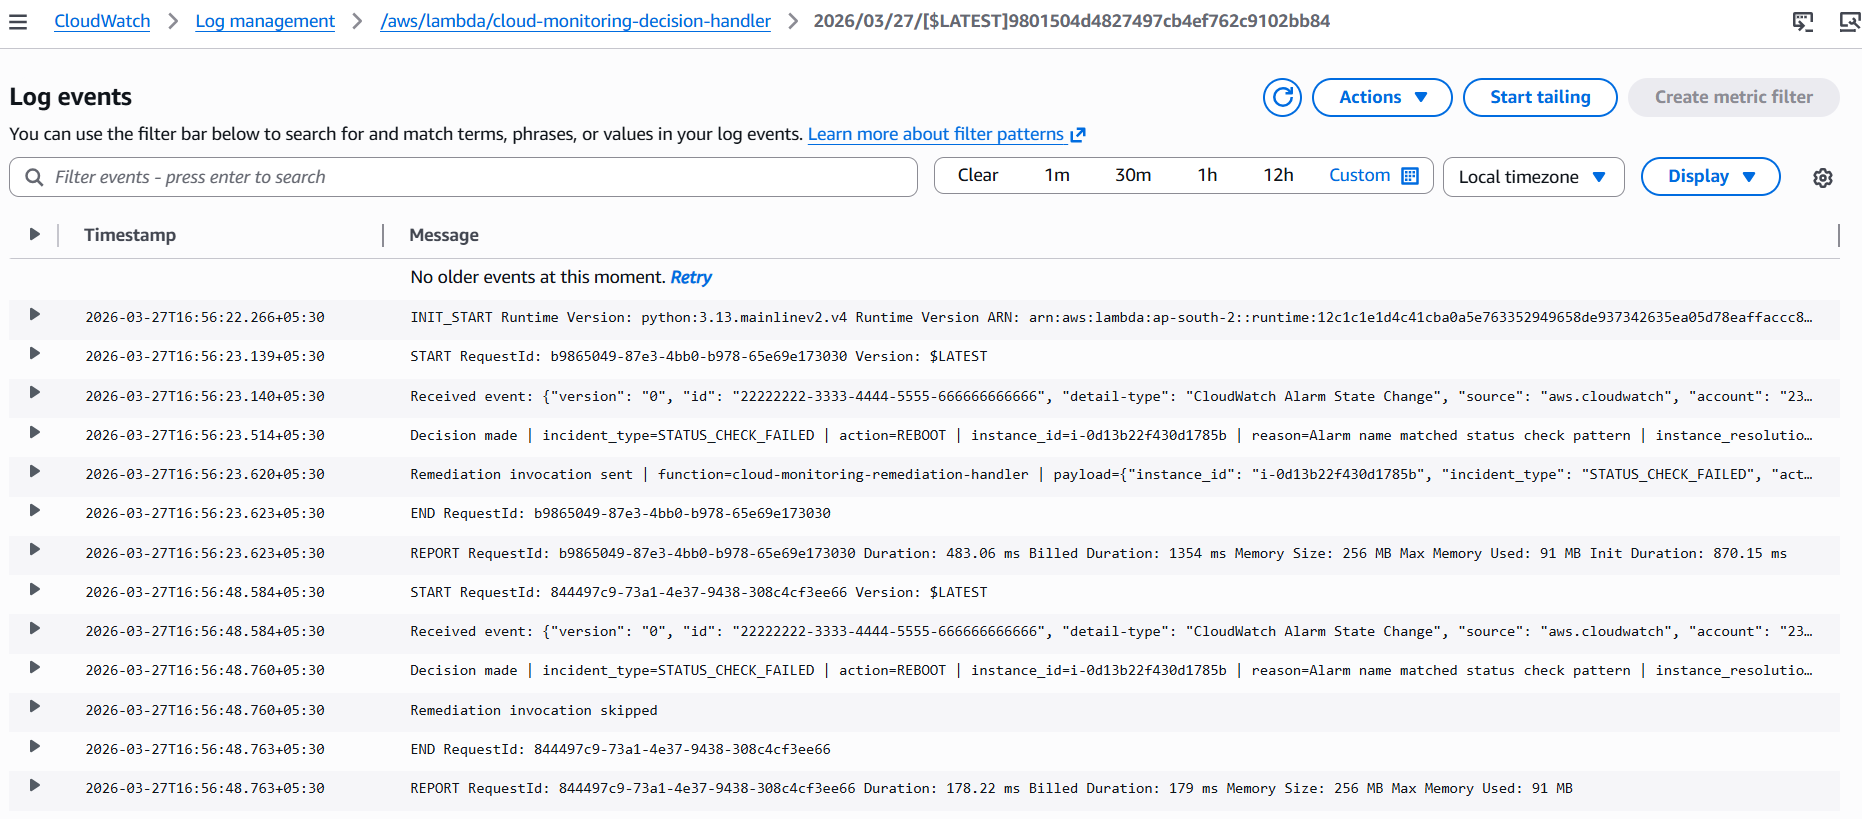Image resolution: width=1862 pixels, height=819 pixels.
Task: Focus the Filter events search field
Action: (x=463, y=177)
